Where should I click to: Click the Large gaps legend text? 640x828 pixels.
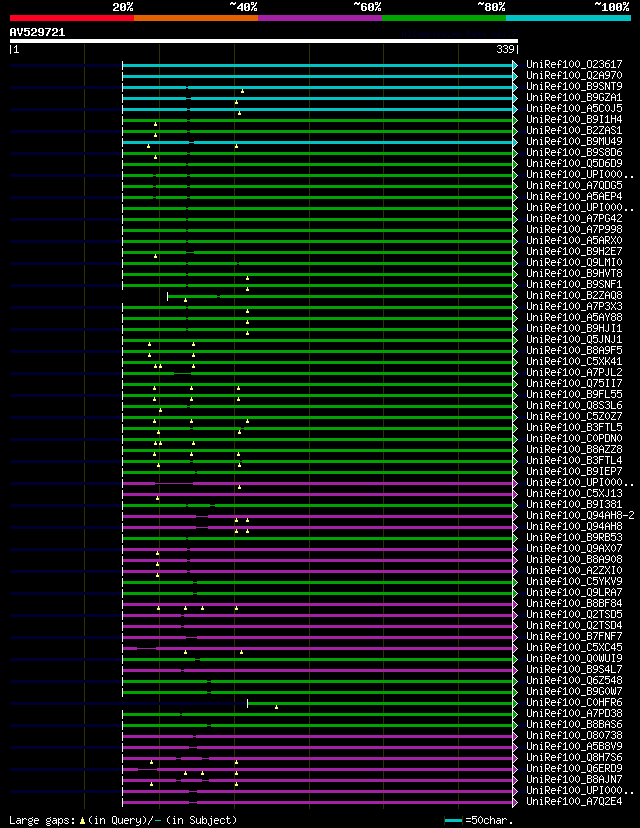click(x=124, y=820)
